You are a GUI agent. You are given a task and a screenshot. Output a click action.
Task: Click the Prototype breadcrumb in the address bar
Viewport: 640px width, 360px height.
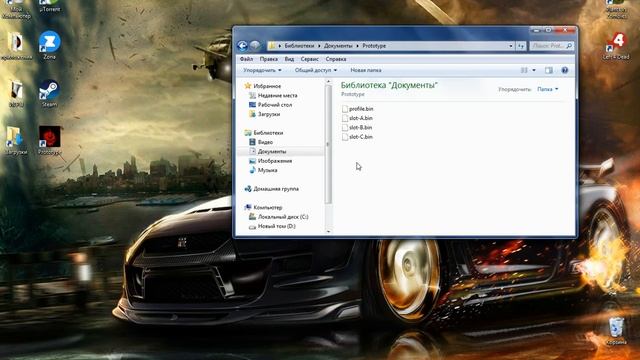(x=374, y=46)
